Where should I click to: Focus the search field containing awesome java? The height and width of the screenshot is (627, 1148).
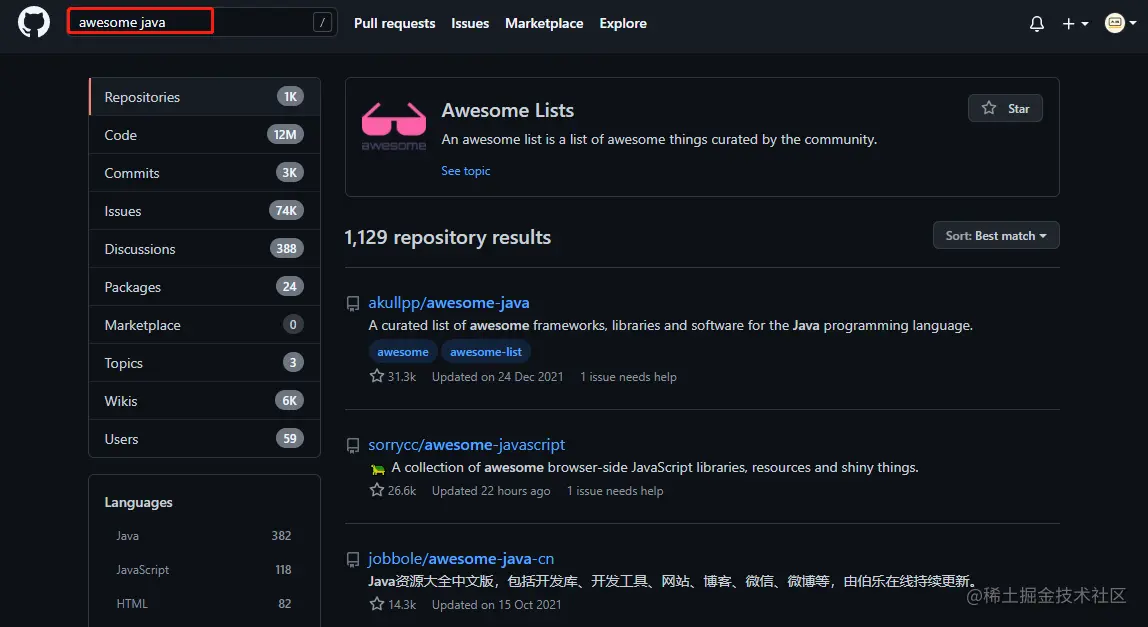point(201,22)
